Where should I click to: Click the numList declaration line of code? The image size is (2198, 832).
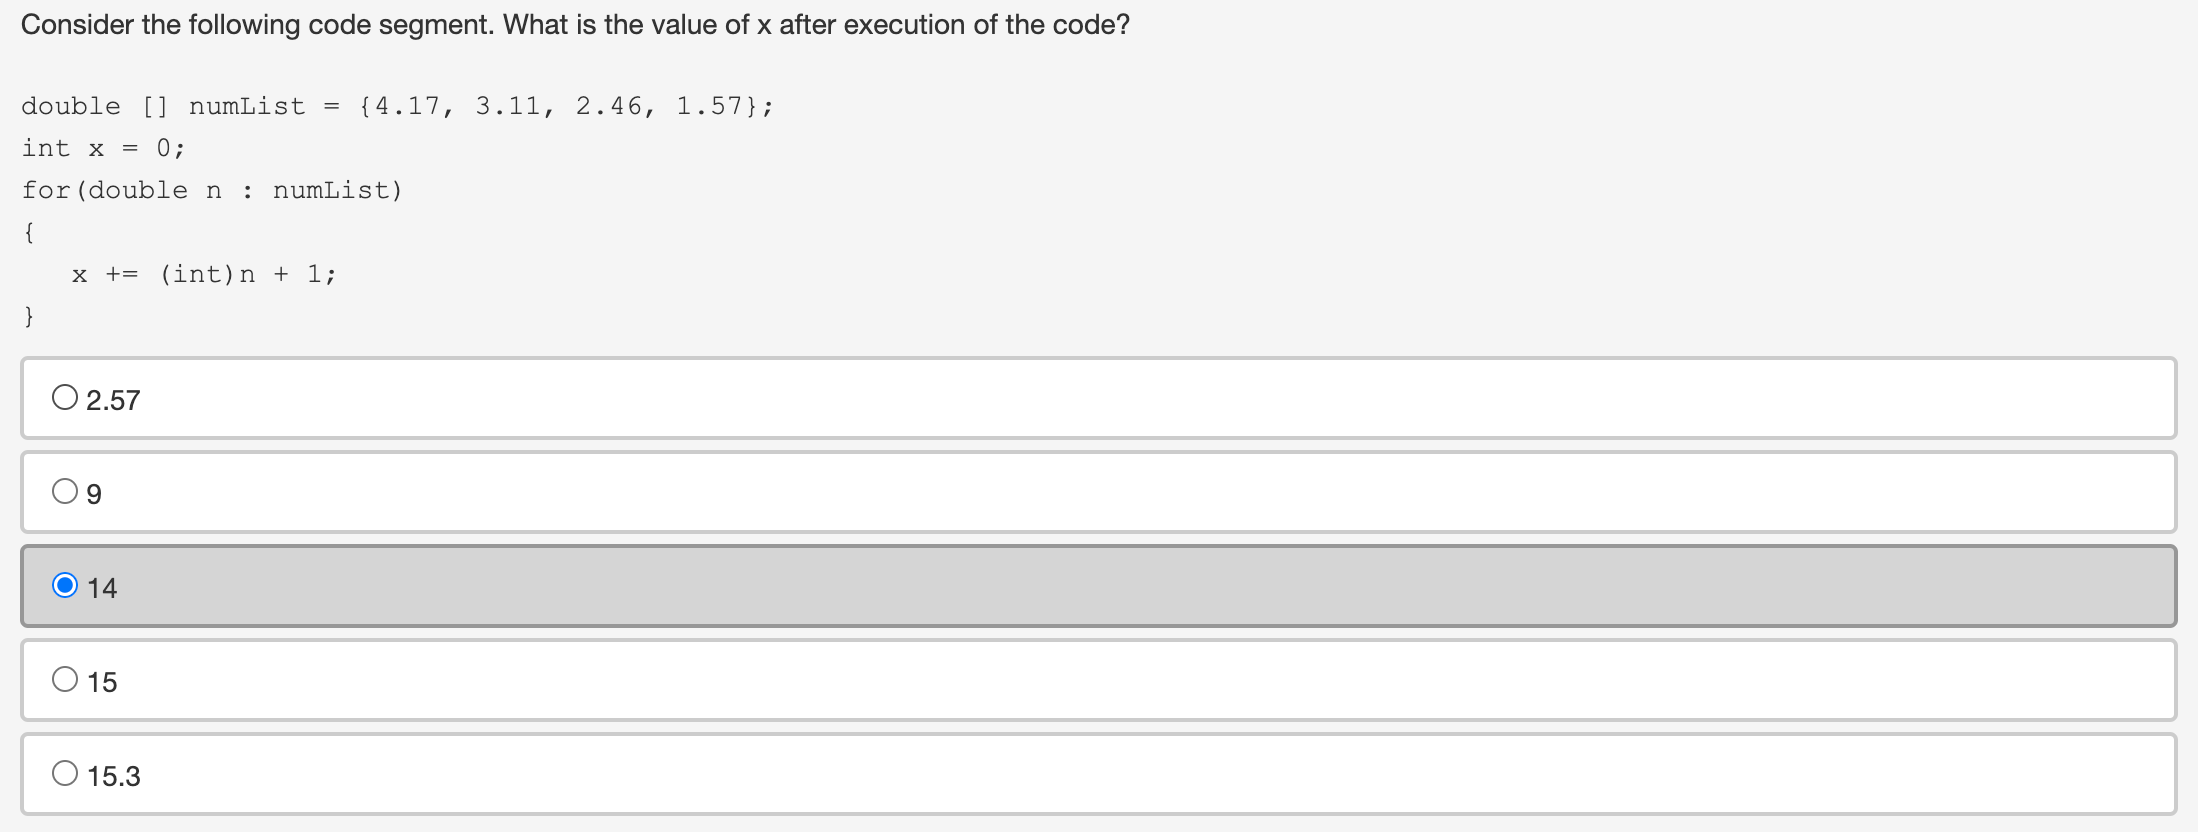[396, 105]
